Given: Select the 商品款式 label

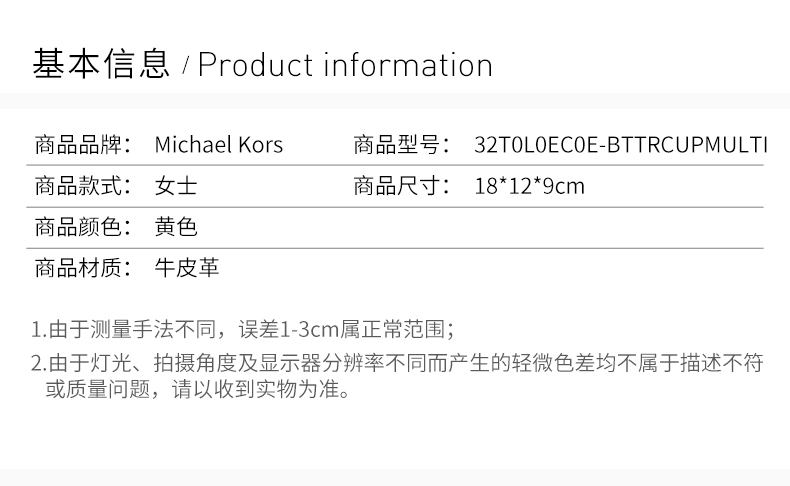Looking at the screenshot, I should [x=83, y=186].
